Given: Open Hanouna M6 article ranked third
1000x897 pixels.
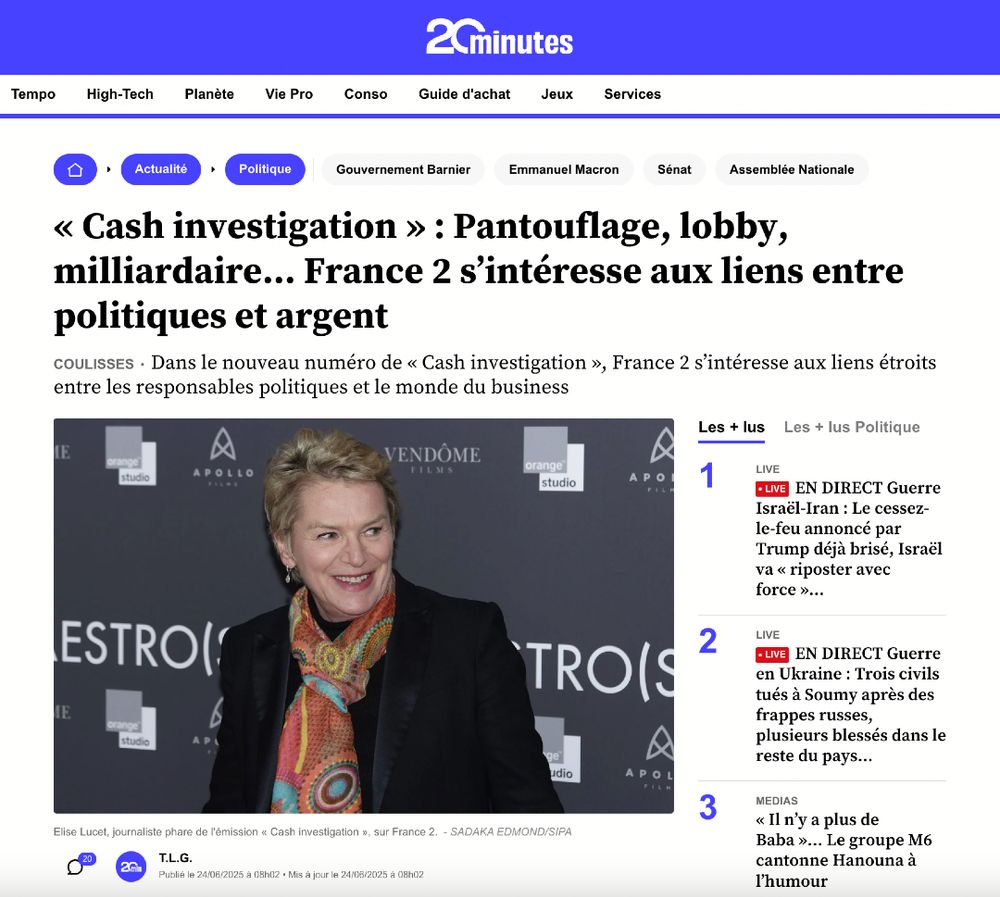Looking at the screenshot, I should pyautogui.click(x=844, y=850).
